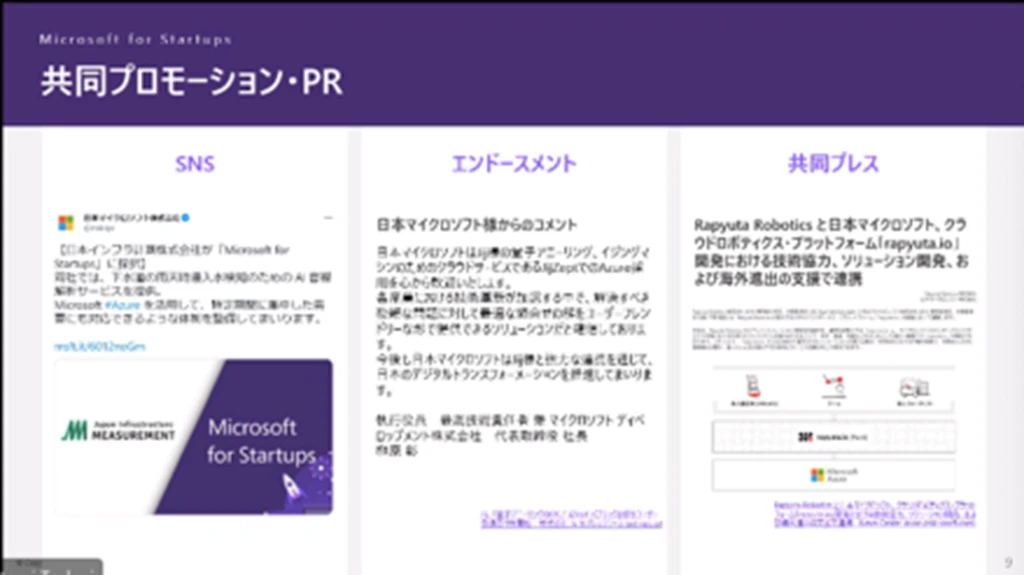
Task: Open the endorsement source link under the comment
Action: point(571,519)
